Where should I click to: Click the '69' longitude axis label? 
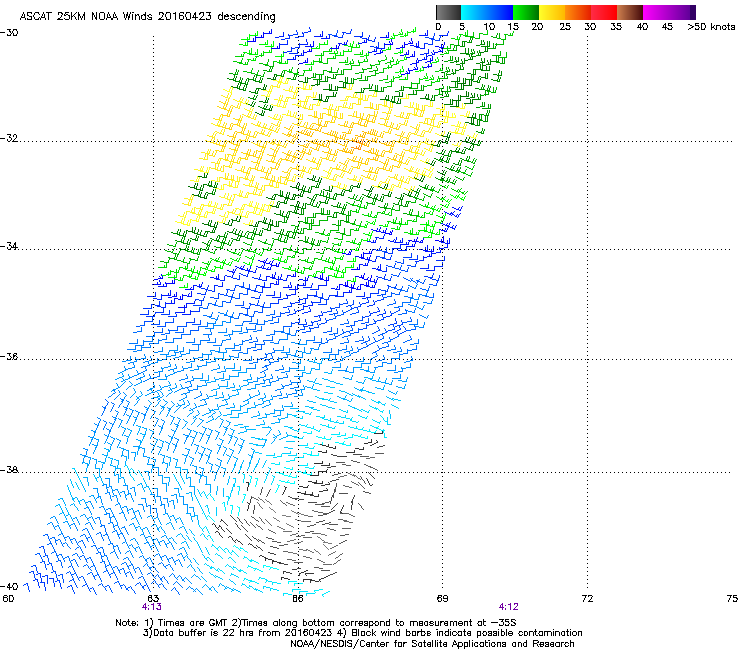point(442,599)
